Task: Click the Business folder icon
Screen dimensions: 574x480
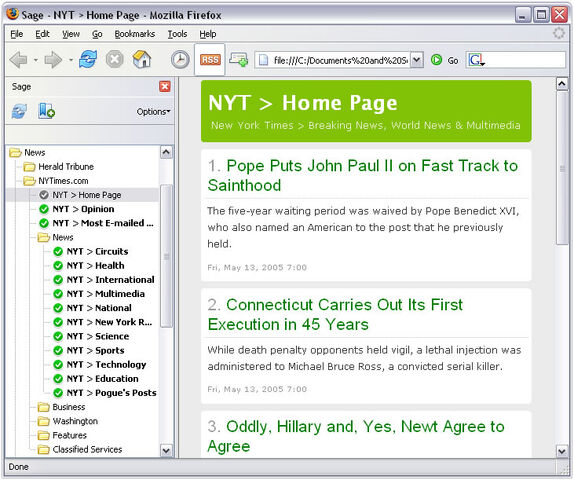Action: [44, 407]
